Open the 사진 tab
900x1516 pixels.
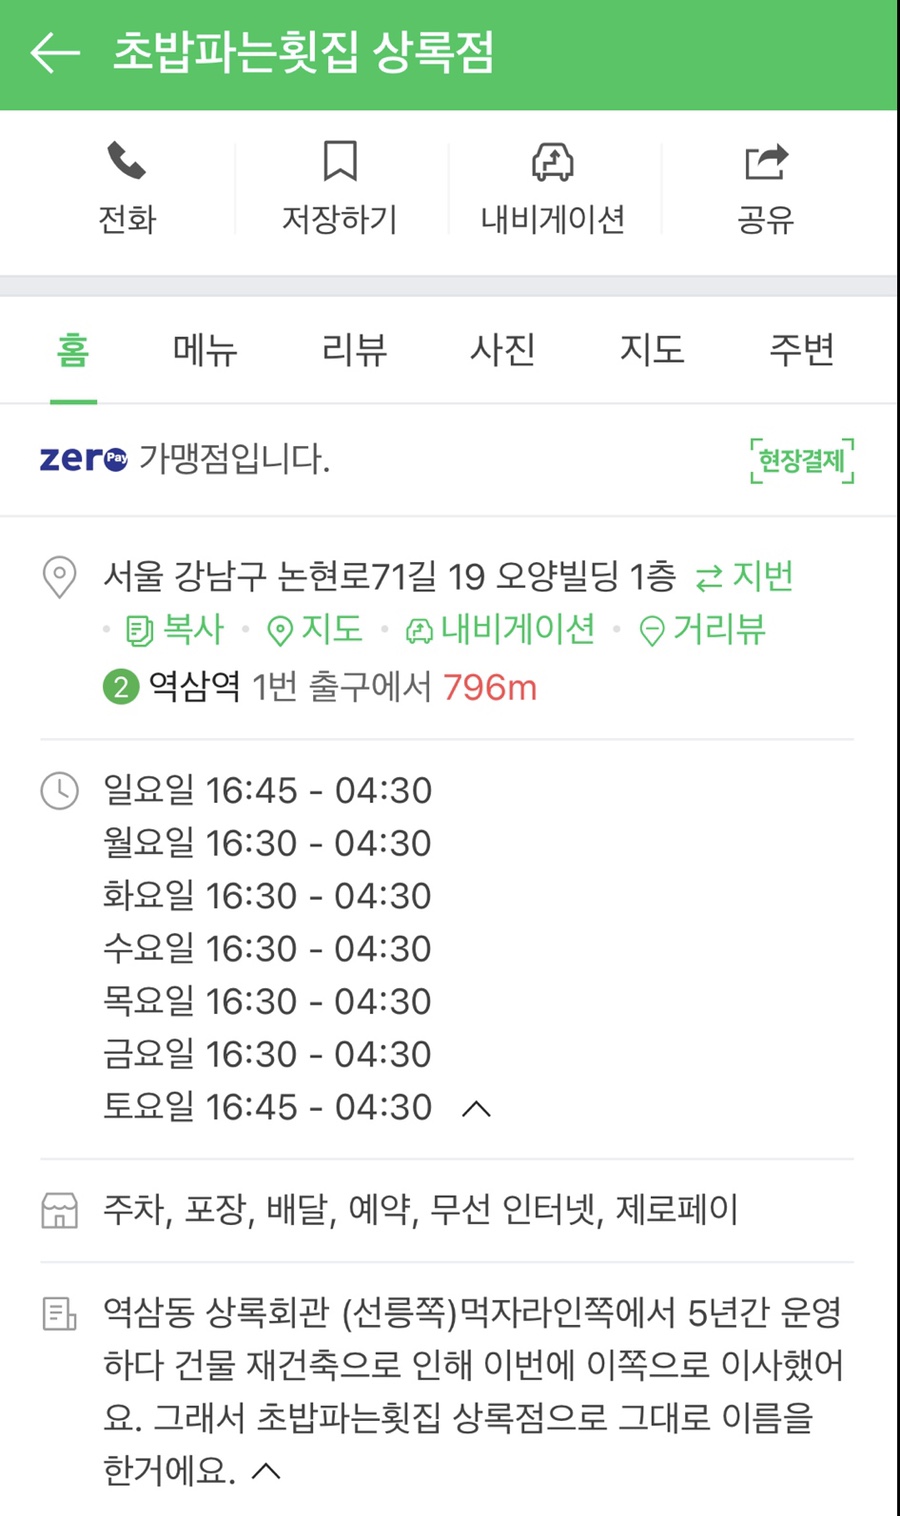pos(503,350)
